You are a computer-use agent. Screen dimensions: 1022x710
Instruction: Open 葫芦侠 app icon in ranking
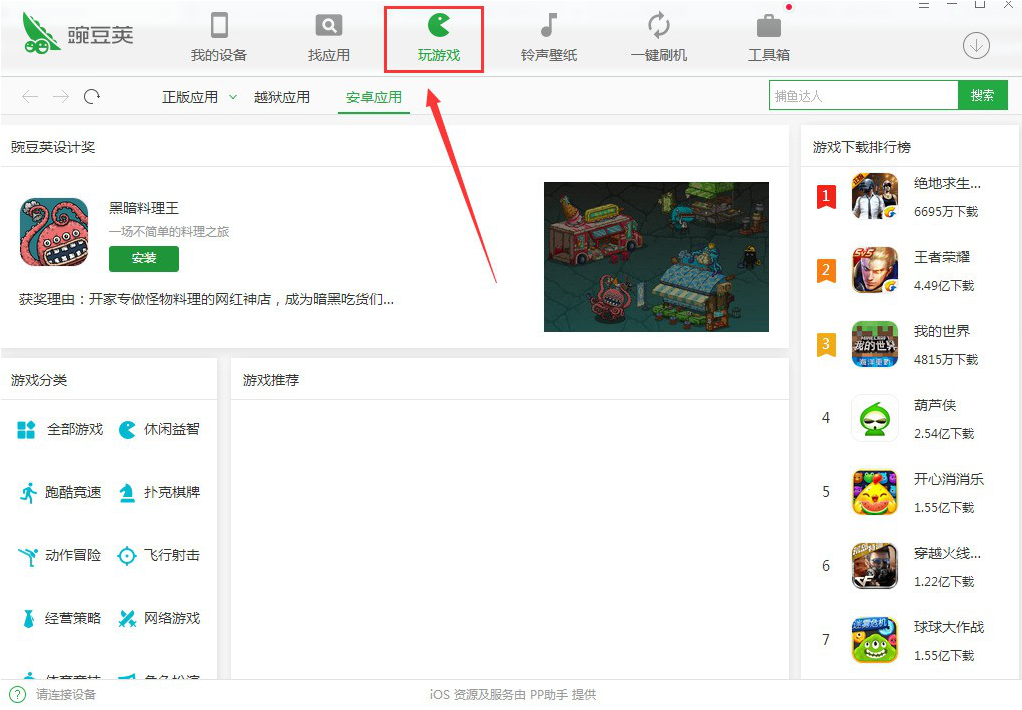875,418
